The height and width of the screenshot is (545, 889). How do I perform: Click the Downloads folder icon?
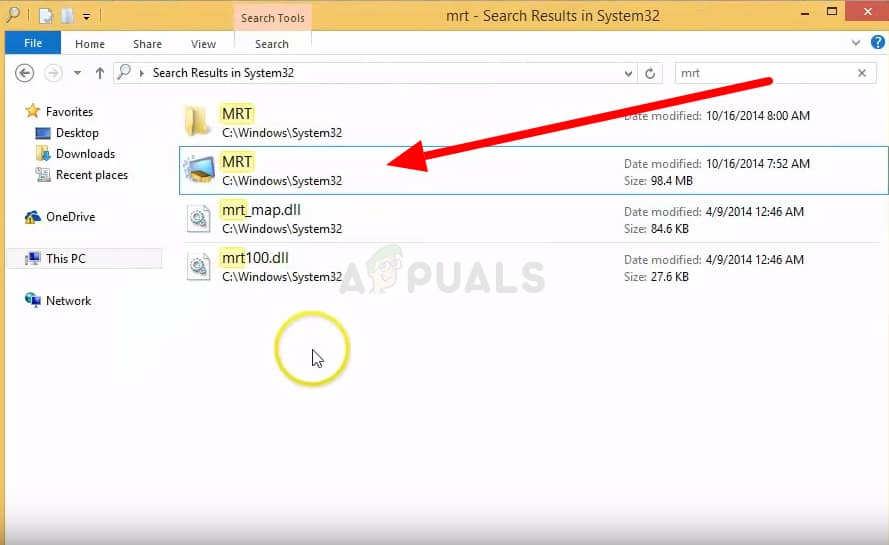[43, 154]
